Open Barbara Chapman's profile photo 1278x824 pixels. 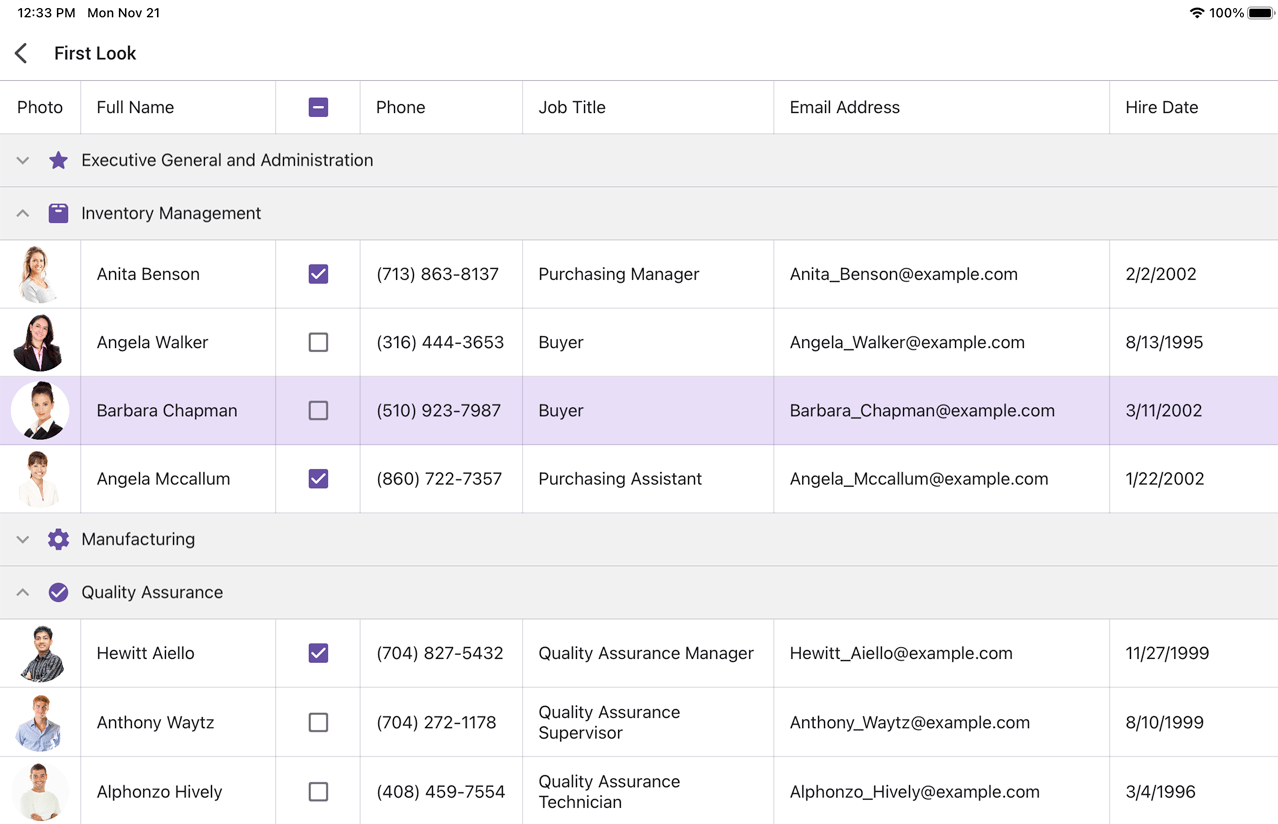click(x=40, y=410)
